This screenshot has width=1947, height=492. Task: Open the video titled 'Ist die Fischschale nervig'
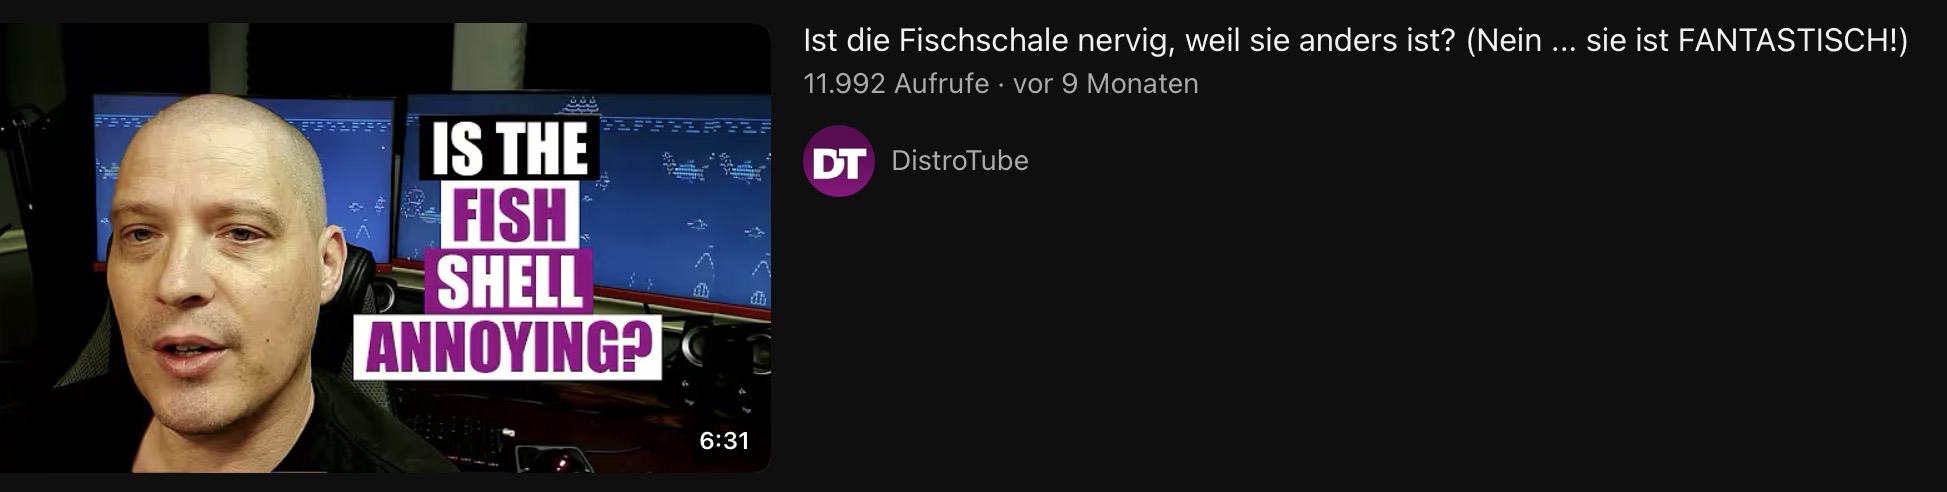1356,41
